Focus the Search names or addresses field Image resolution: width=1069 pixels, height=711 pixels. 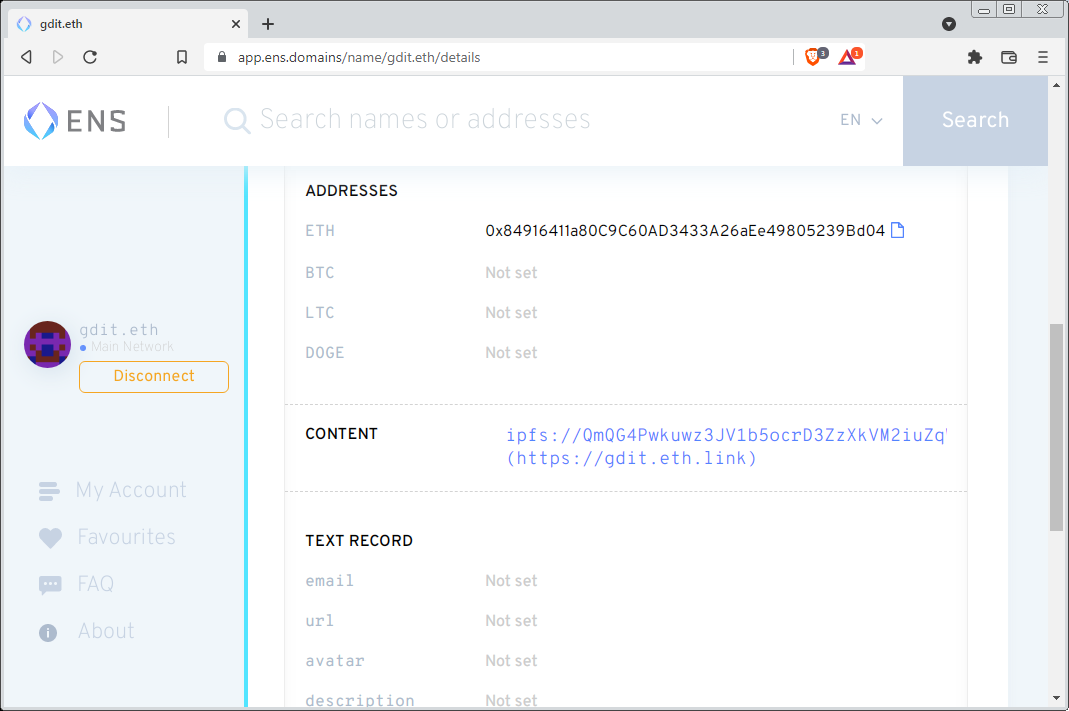coord(425,120)
